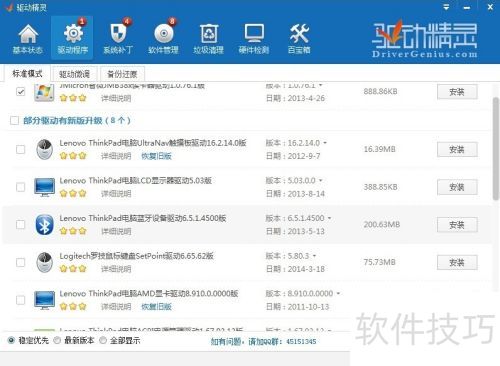Viewport: 500px width, 366px height.
Task: Expand version dropdown of JMicron driver
Action: click(x=321, y=85)
